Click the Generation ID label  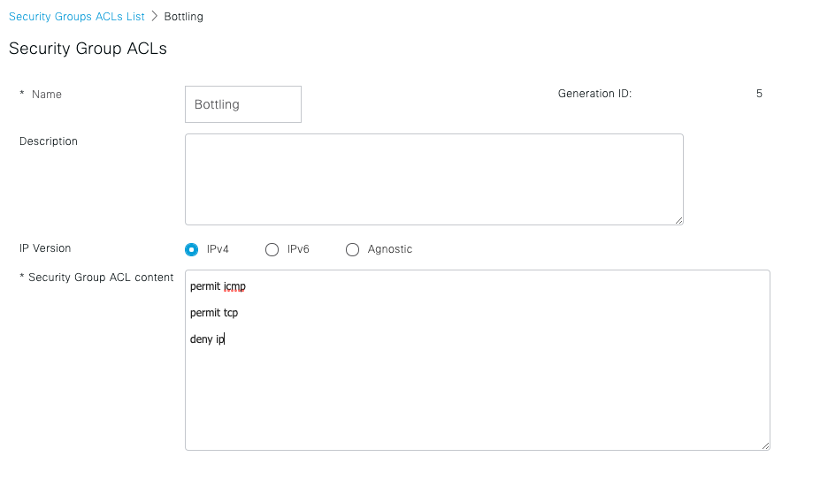(594, 94)
